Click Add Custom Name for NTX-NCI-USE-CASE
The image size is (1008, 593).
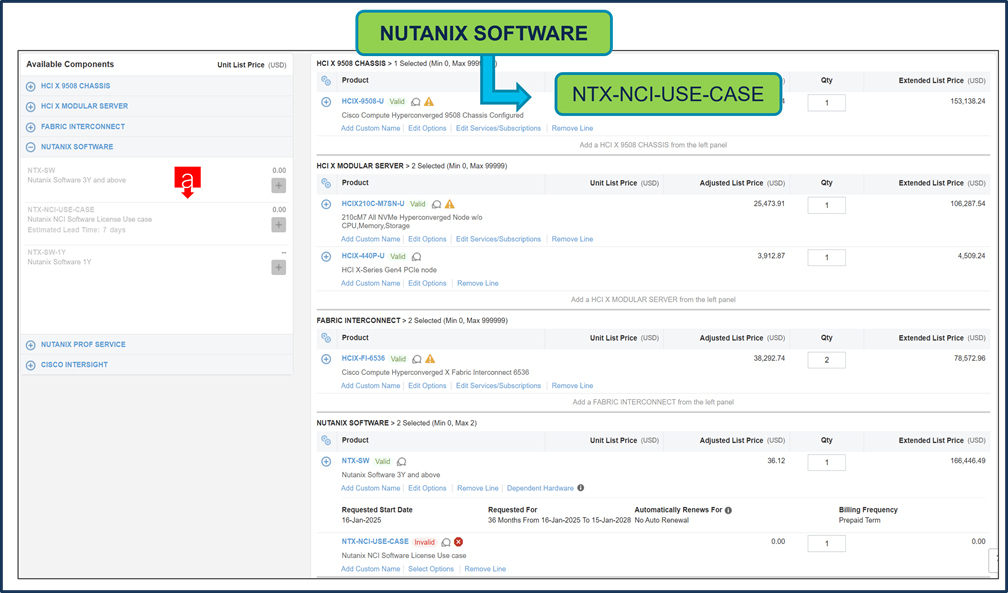(x=370, y=569)
